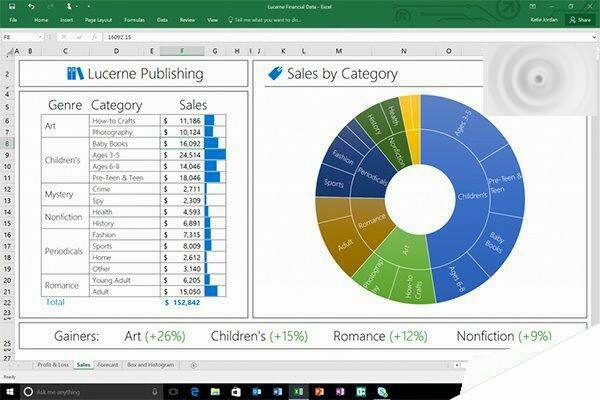Screen dimensions: 600x400
Task: Add a new sheet with the plus icon
Action: (x=193, y=365)
